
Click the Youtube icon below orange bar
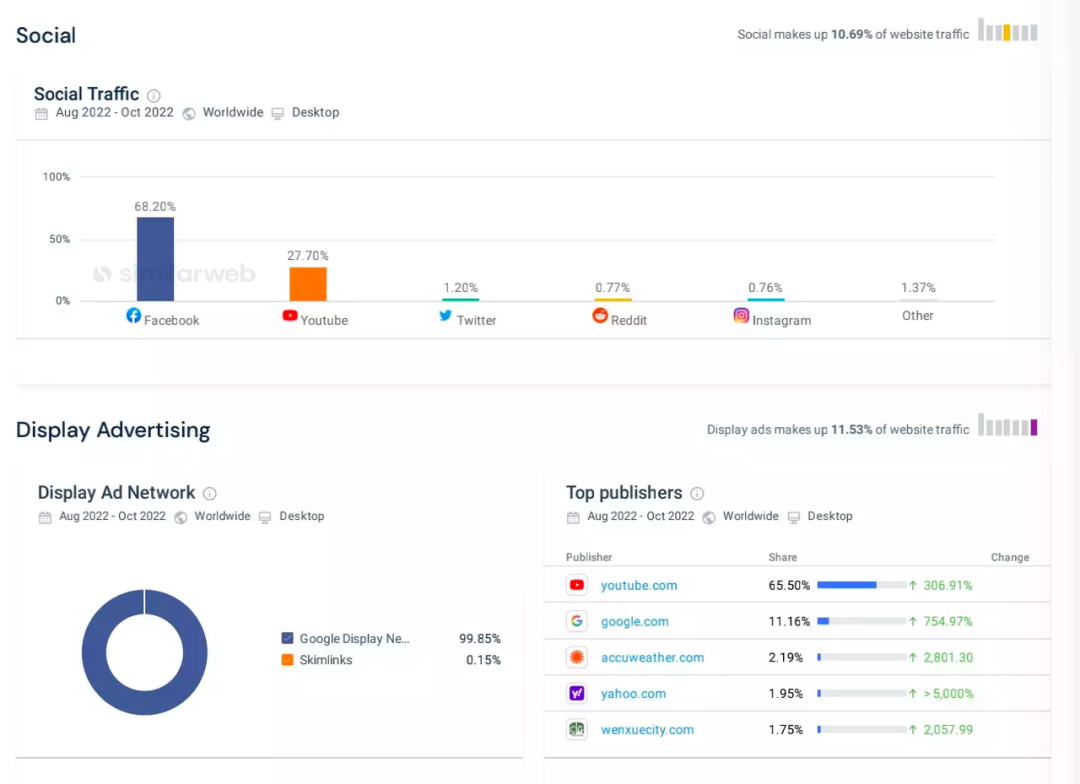[290, 315]
